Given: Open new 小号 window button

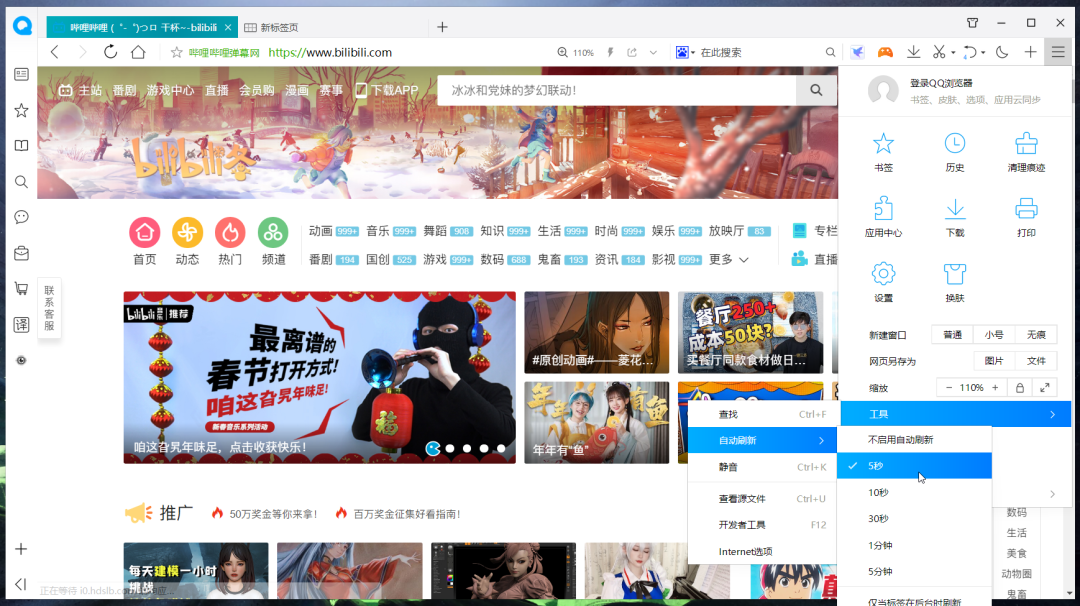Looking at the screenshot, I should (994, 335).
